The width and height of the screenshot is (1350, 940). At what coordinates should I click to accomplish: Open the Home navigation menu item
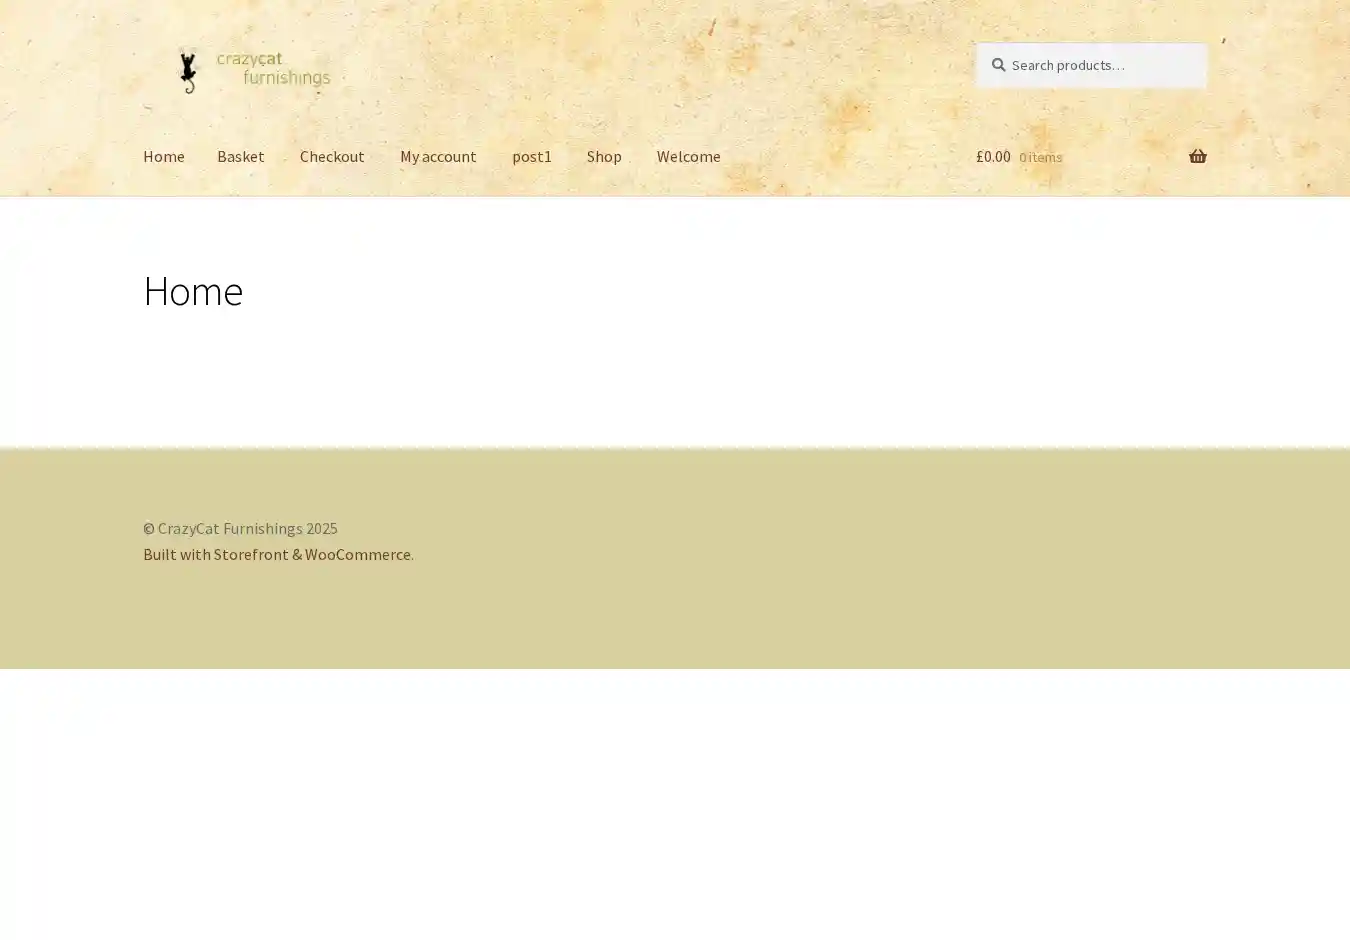click(163, 156)
